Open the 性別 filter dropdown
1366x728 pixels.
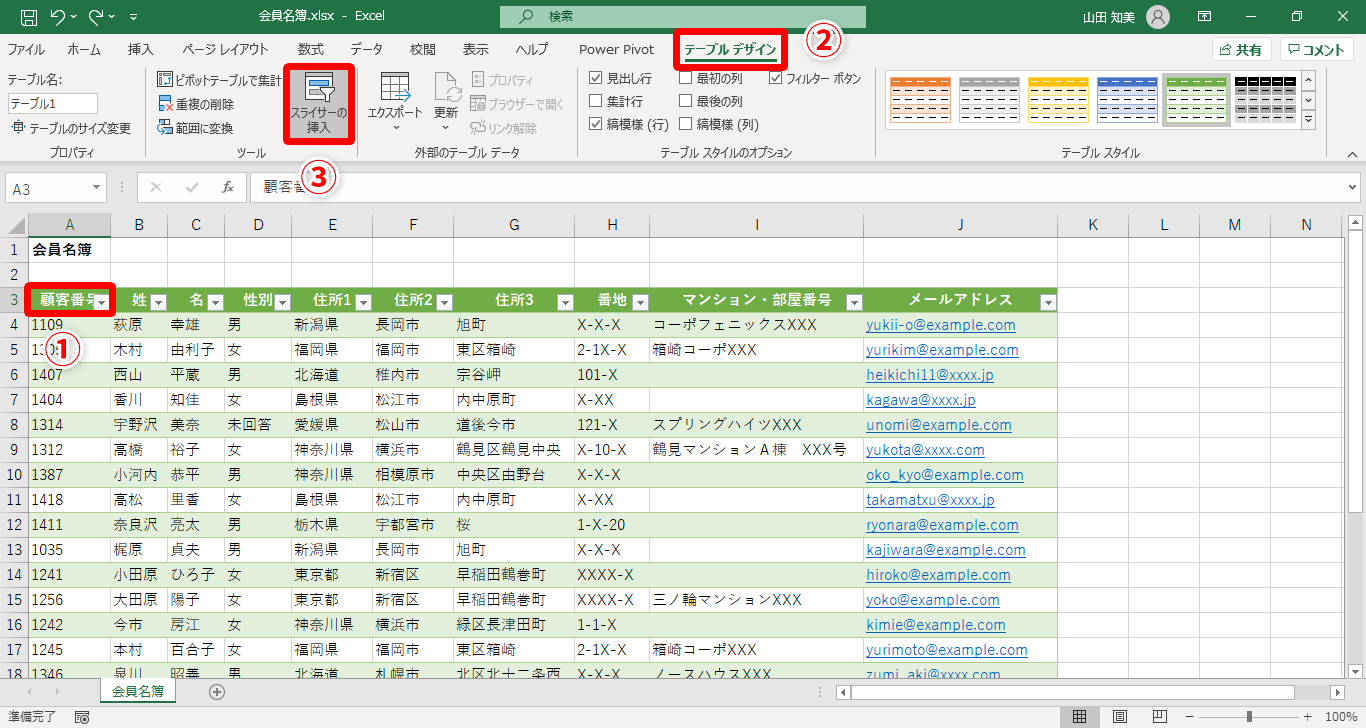(x=282, y=301)
